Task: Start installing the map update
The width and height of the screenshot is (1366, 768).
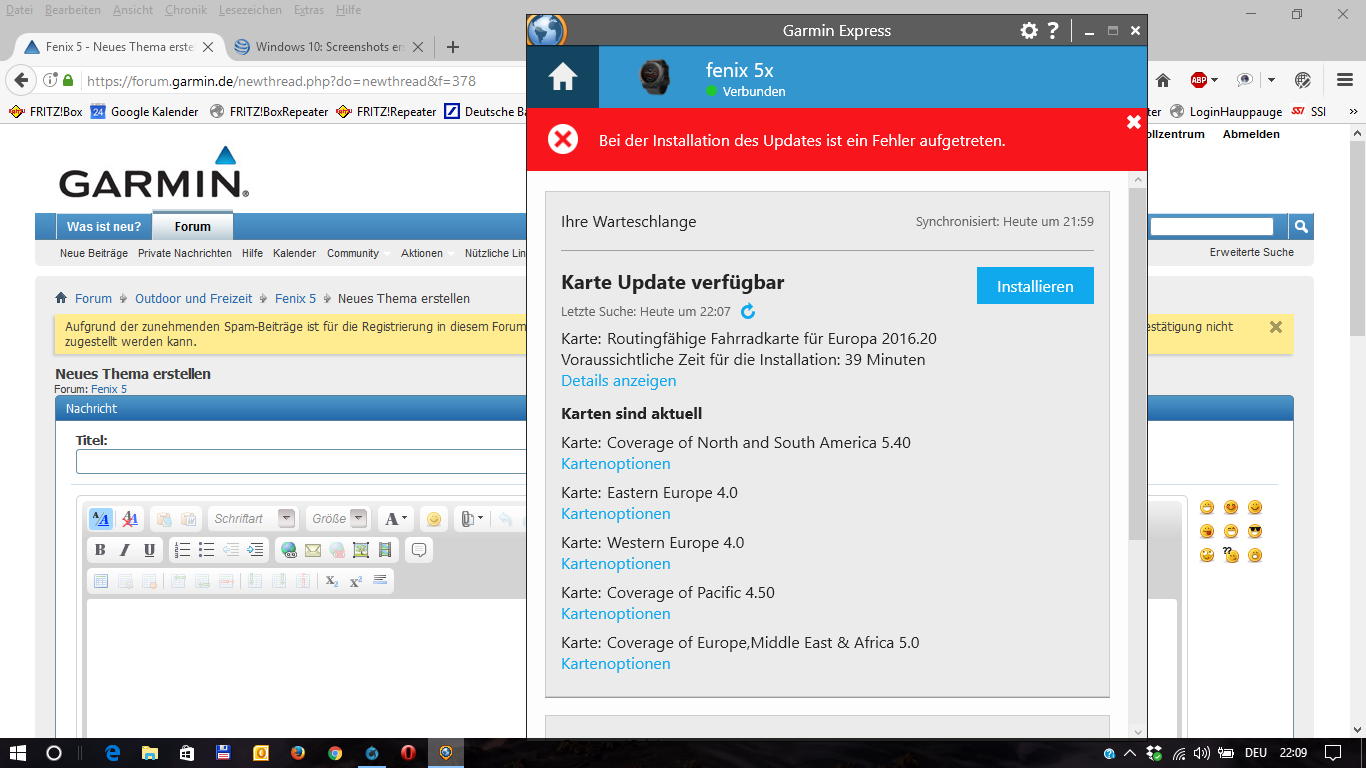Action: pos(1035,286)
